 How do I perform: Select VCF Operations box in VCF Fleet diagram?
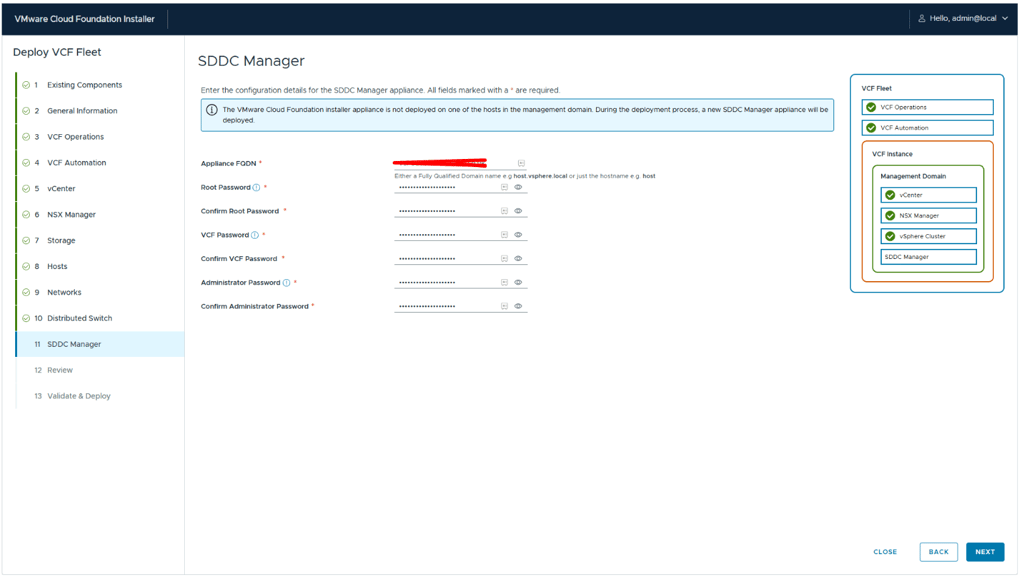tap(928, 107)
